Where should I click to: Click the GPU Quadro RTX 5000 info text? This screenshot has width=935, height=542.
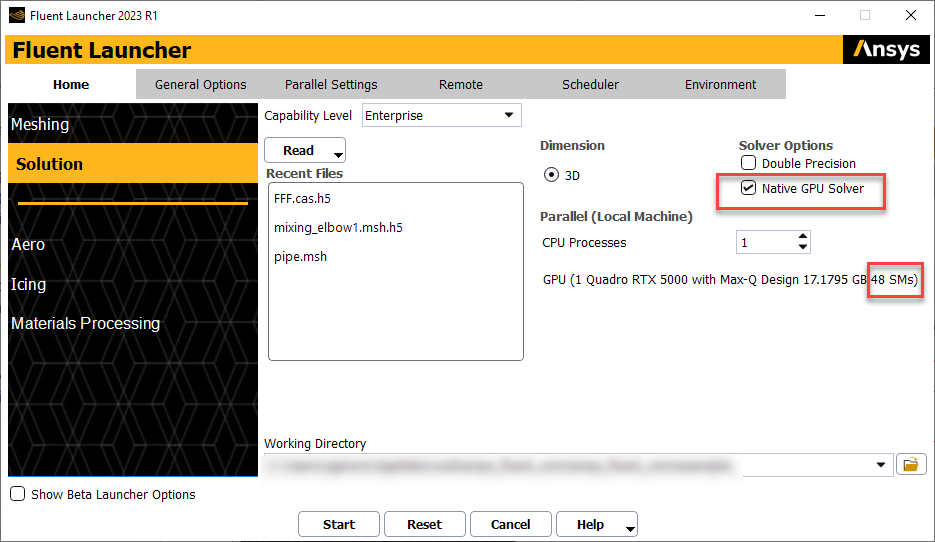click(x=730, y=280)
